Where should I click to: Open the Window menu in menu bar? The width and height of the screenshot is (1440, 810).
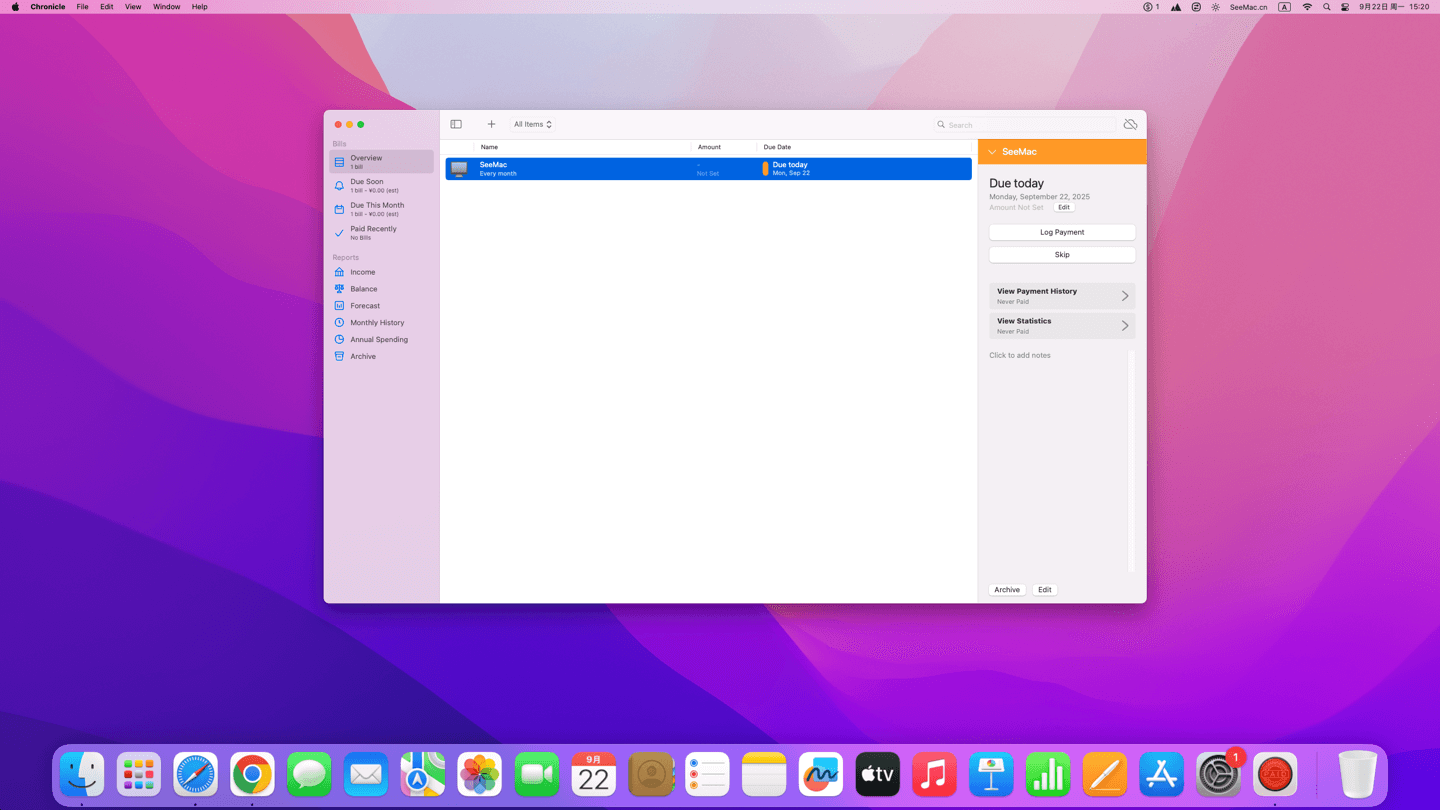point(166,7)
